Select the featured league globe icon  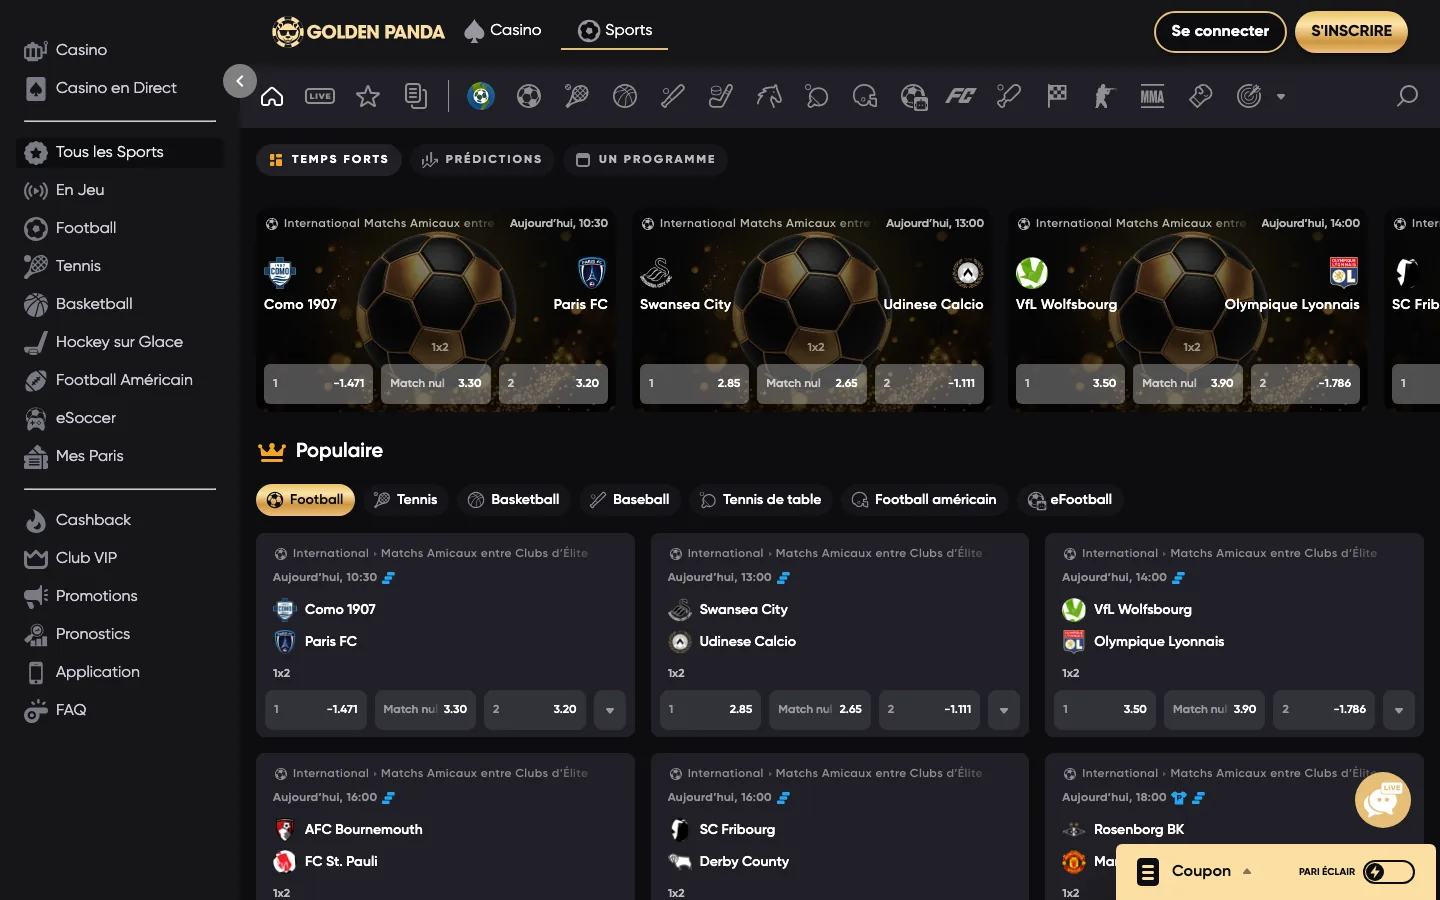(481, 96)
